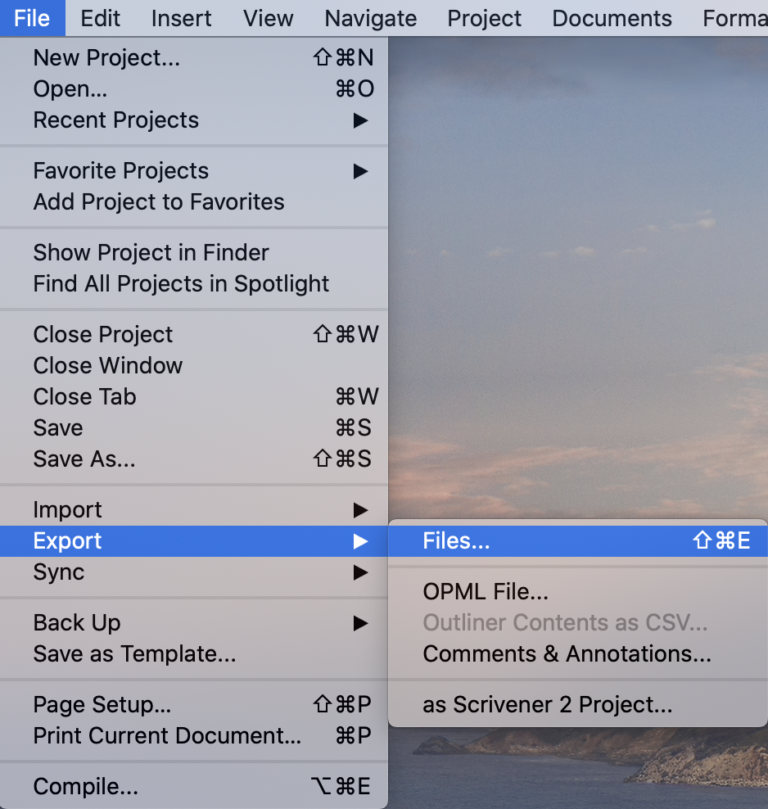Open an existing project
The height and width of the screenshot is (809, 768).
[70, 89]
